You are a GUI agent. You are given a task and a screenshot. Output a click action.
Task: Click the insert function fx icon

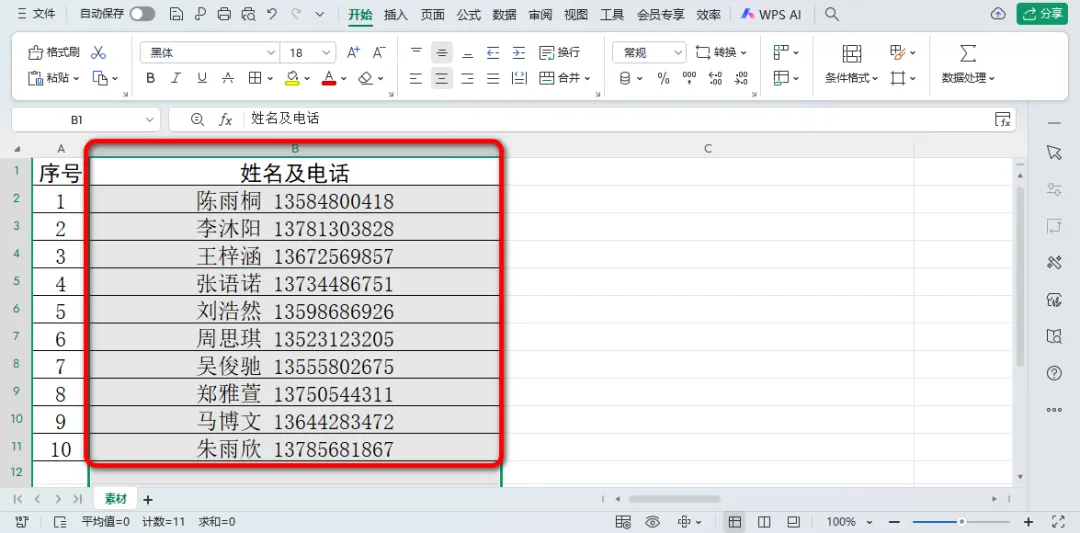coord(225,120)
